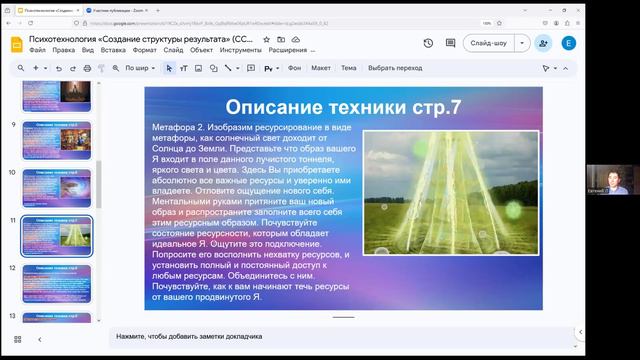Image resolution: width=640 pixels, height=360 pixels.
Task: Open the new slide layout dropdown
Action: click(46, 69)
